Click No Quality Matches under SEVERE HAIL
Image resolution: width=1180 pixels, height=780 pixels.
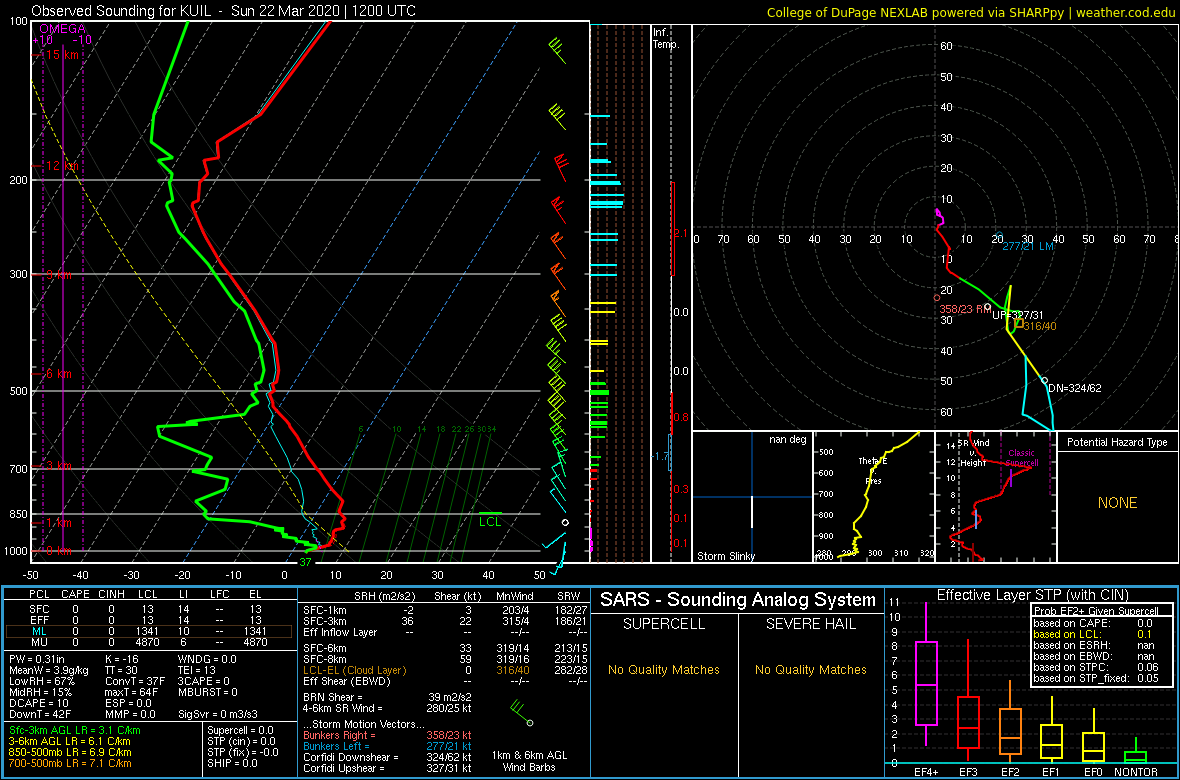pos(810,669)
